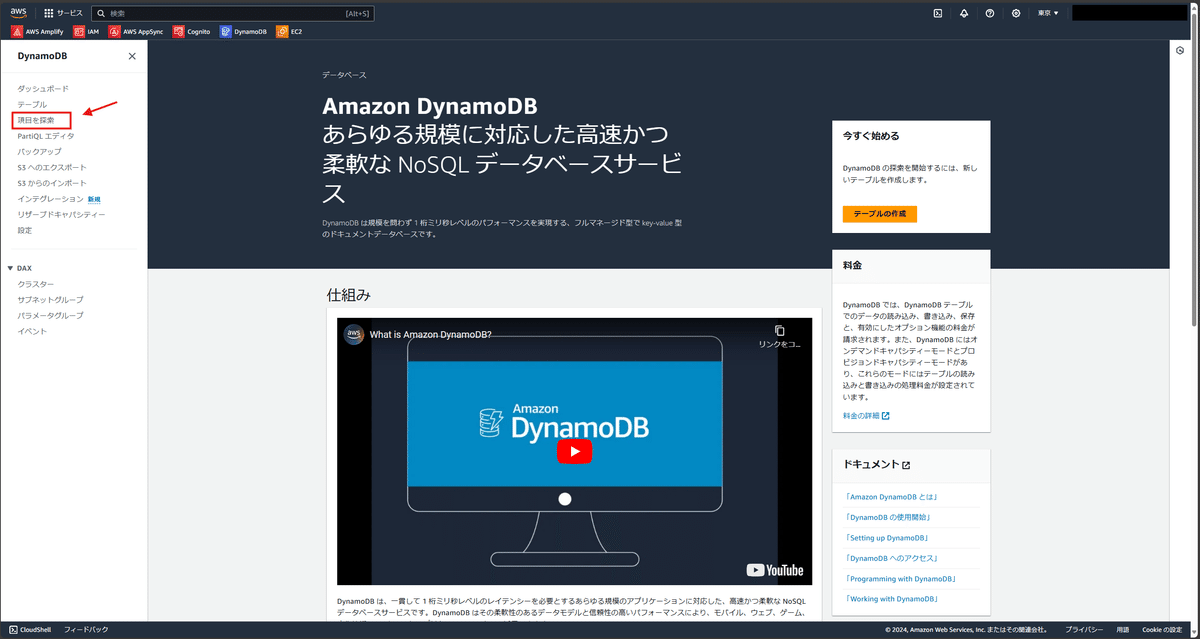1200x639 pixels.
Task: Open CloudShell terminal icon in top bar
Action: click(937, 13)
